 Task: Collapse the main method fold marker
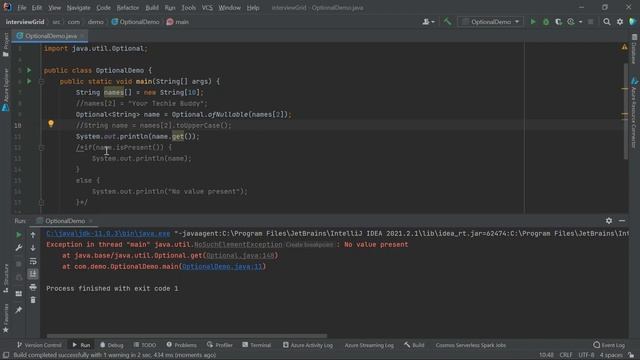pyautogui.click(x=41, y=82)
